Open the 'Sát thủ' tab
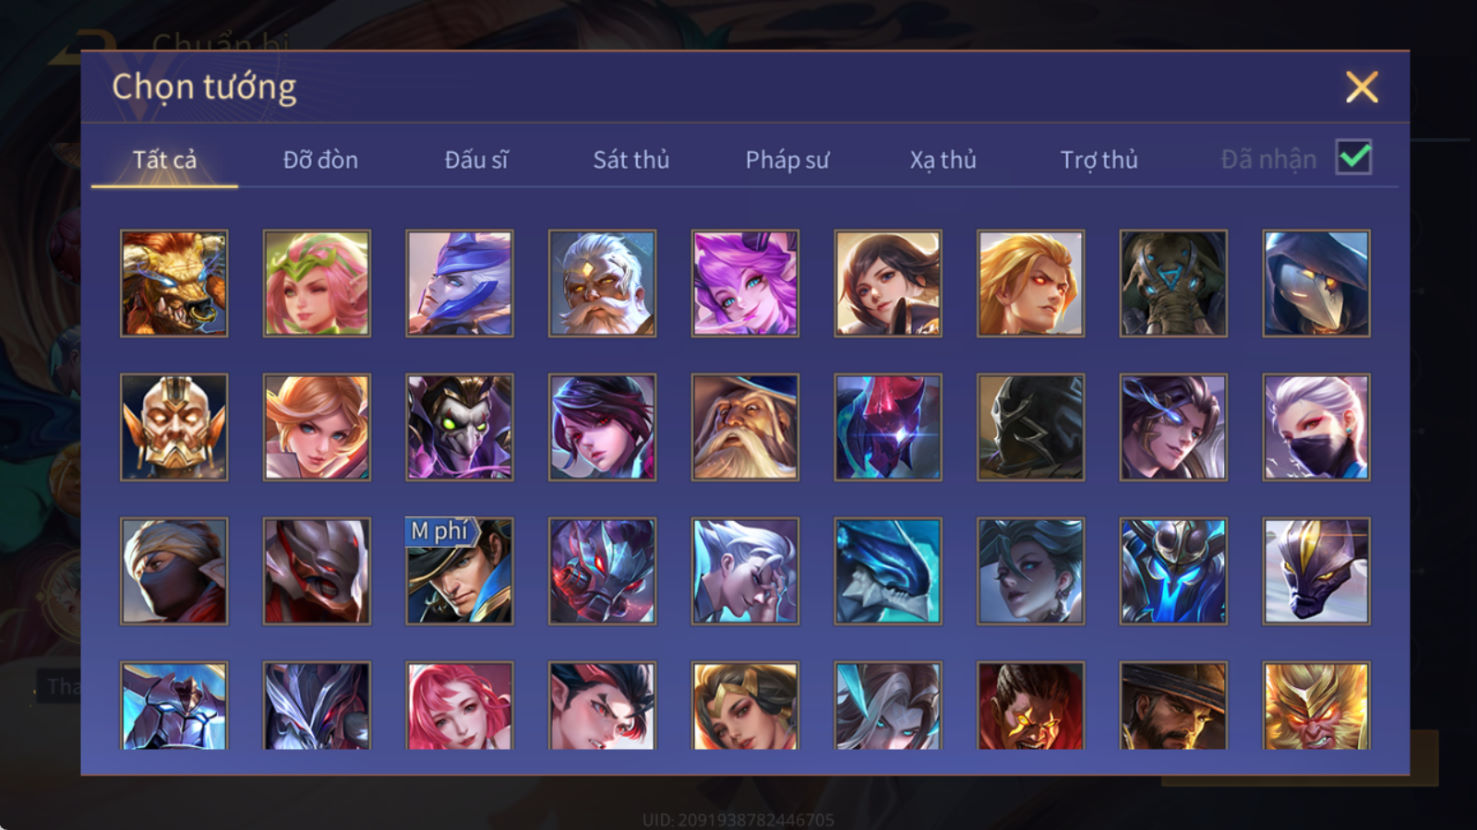The image size is (1477, 830). pyautogui.click(x=631, y=160)
